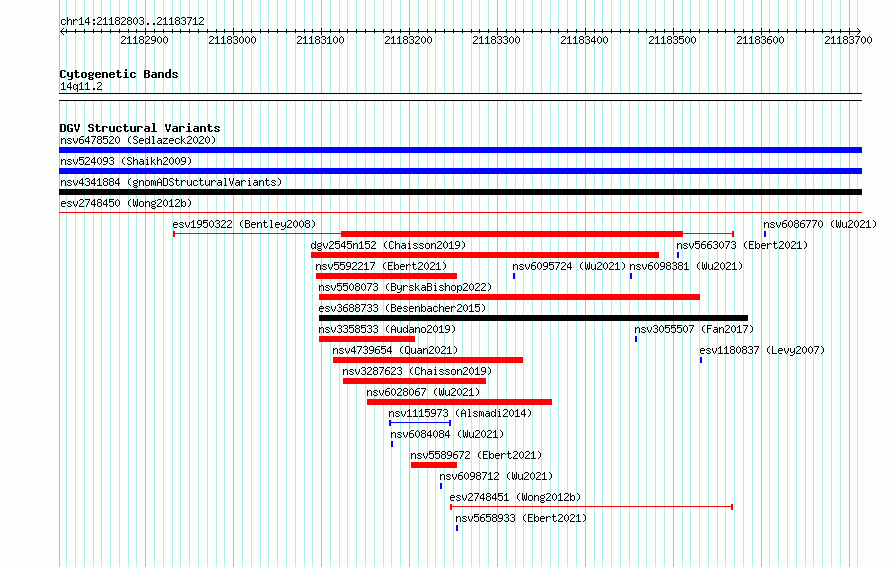Select the red bar for nsv6028067
Viewport: 890px width, 567px height.
459,402
